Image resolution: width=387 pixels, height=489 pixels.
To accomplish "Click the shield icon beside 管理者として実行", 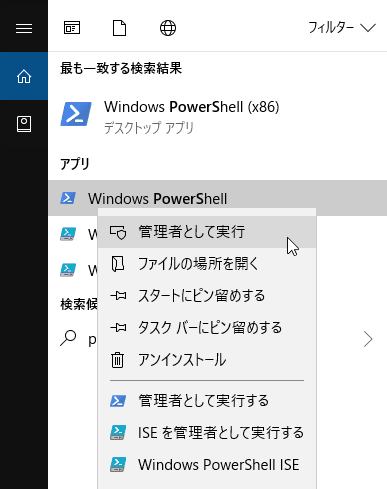I will 118,233.
